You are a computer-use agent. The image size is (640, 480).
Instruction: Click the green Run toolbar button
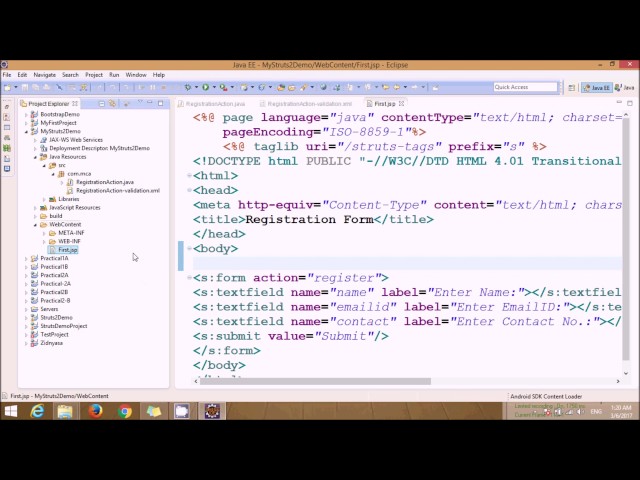tap(206, 87)
